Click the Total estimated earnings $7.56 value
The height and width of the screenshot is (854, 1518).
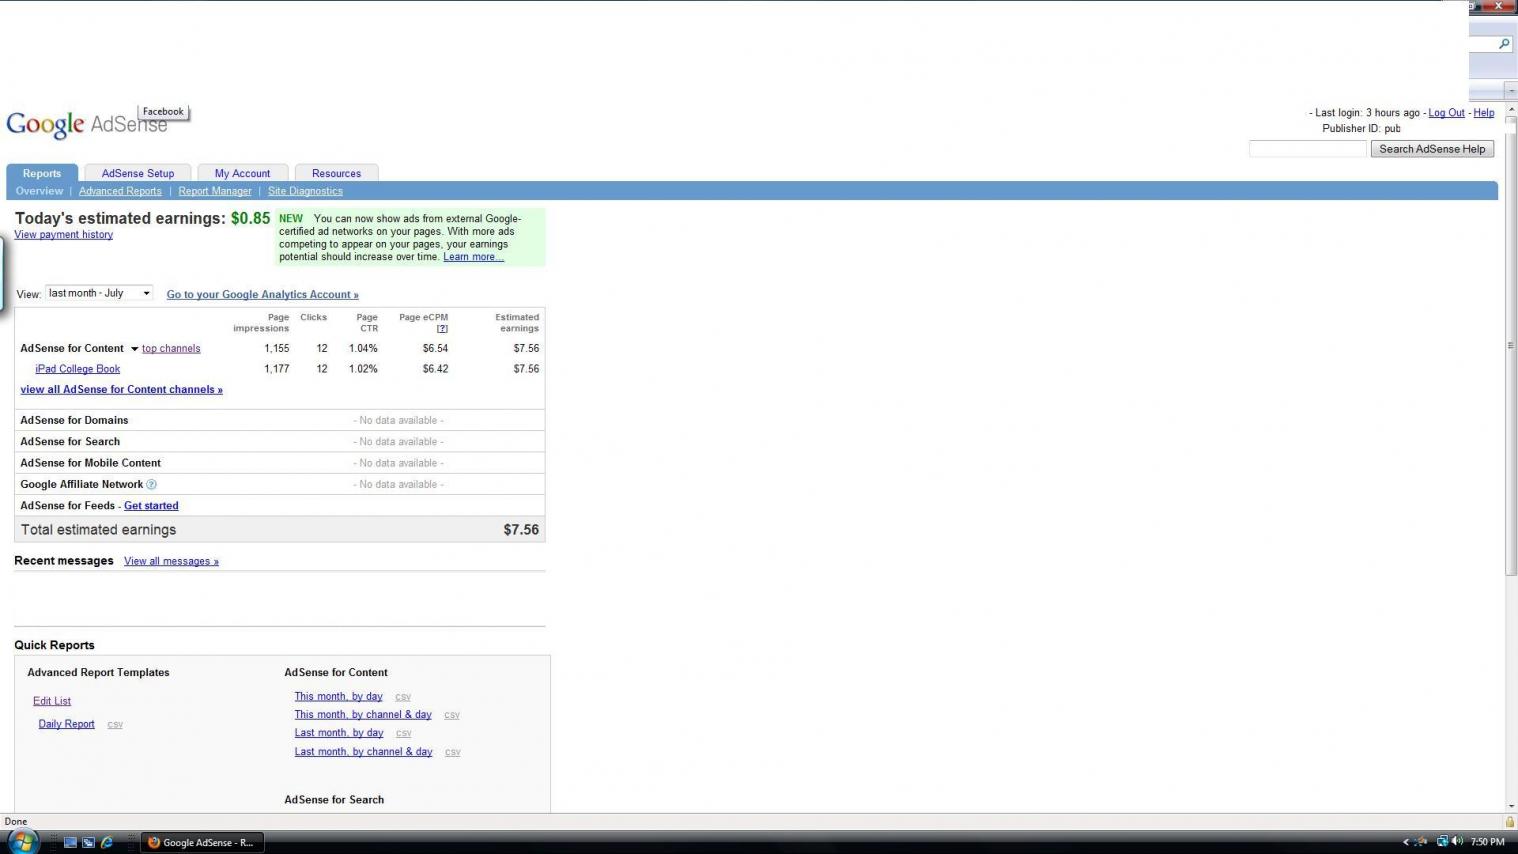tap(521, 530)
